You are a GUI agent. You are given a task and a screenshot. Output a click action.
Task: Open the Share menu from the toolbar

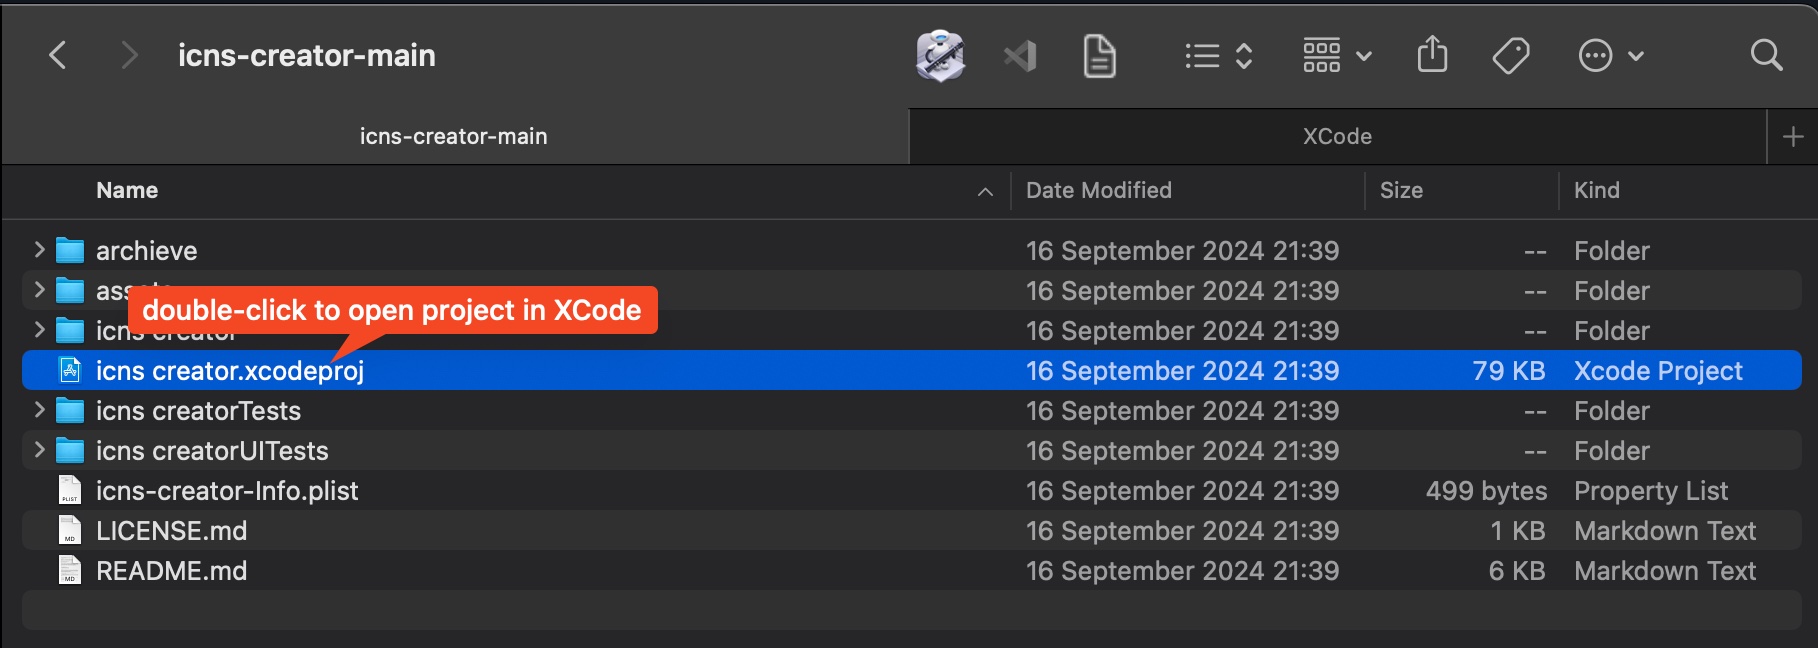click(1433, 55)
